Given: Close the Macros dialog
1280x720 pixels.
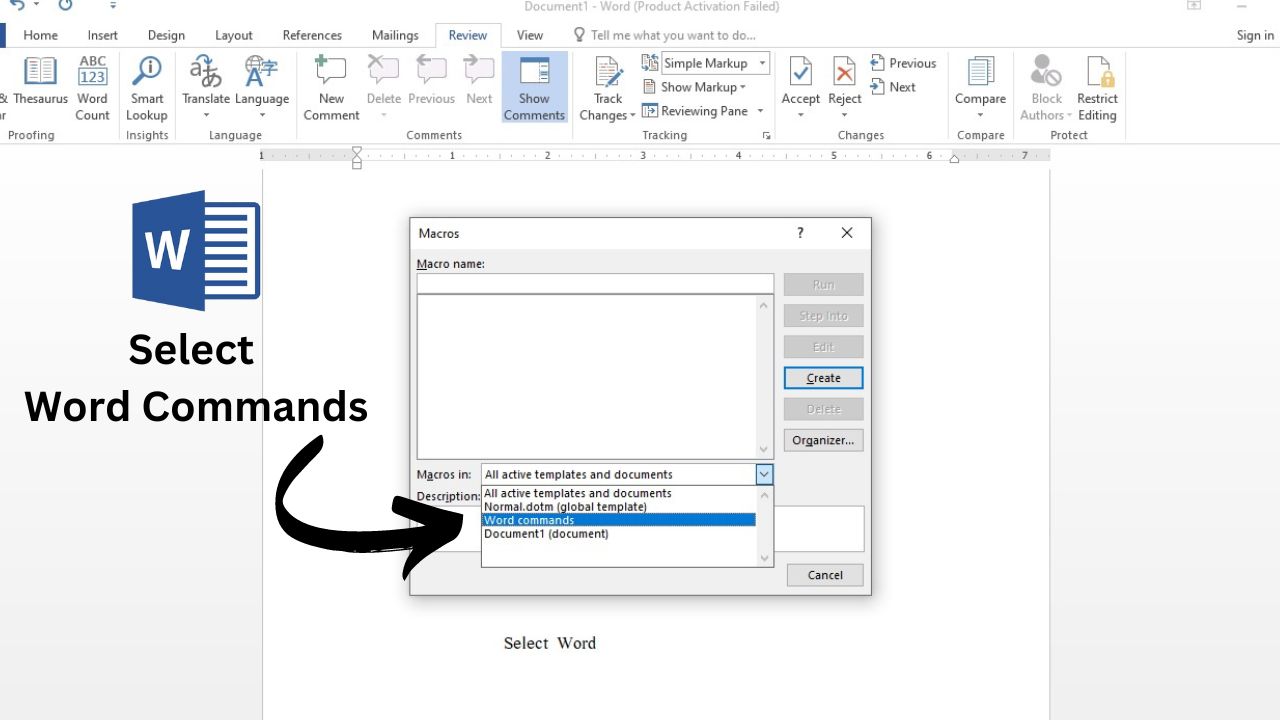Looking at the screenshot, I should point(847,233).
